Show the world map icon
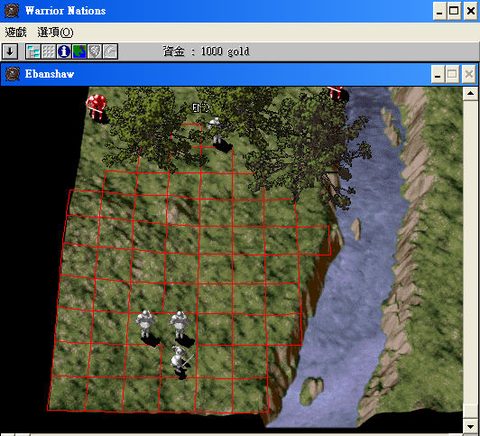480x436 pixels. point(79,52)
